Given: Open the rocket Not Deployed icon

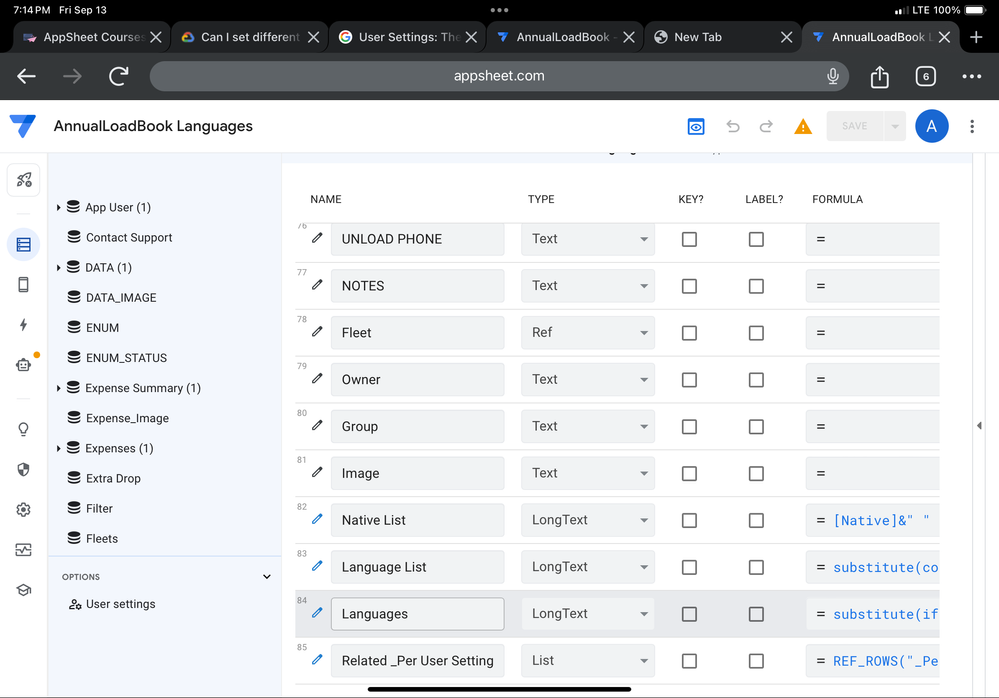Looking at the screenshot, I should (24, 180).
